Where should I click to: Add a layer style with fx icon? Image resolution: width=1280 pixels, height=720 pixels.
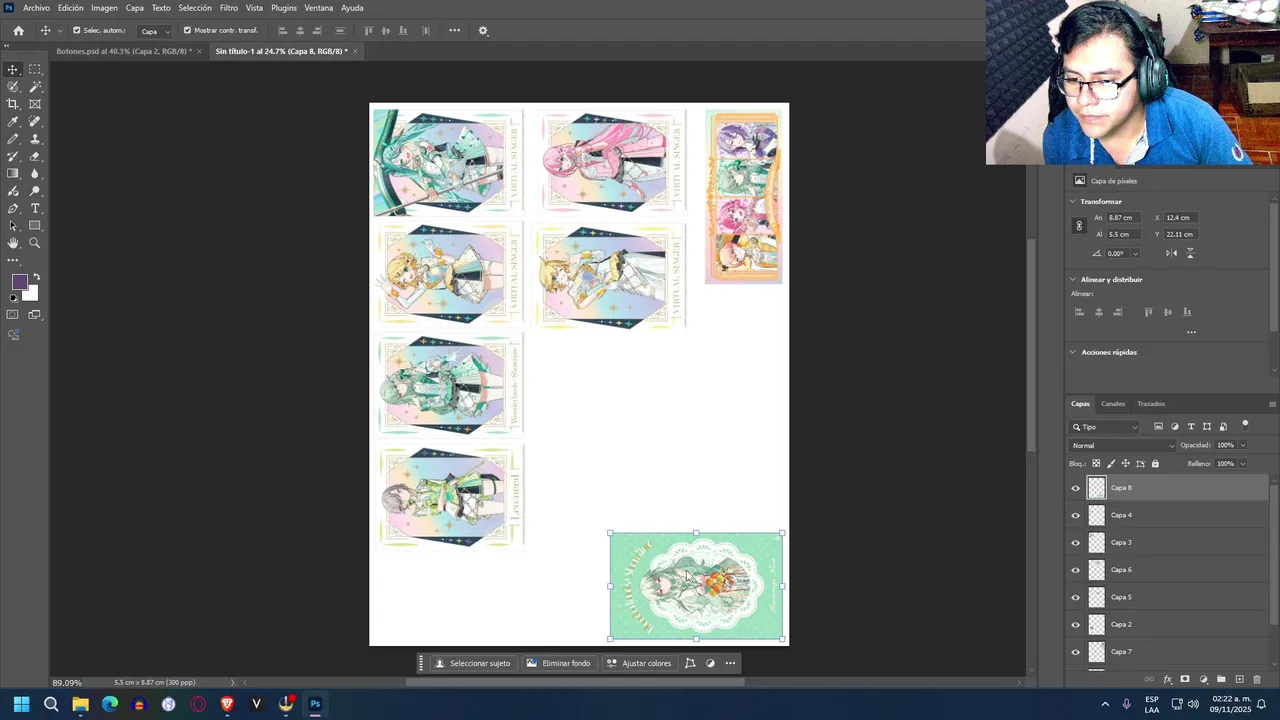coord(1167,680)
